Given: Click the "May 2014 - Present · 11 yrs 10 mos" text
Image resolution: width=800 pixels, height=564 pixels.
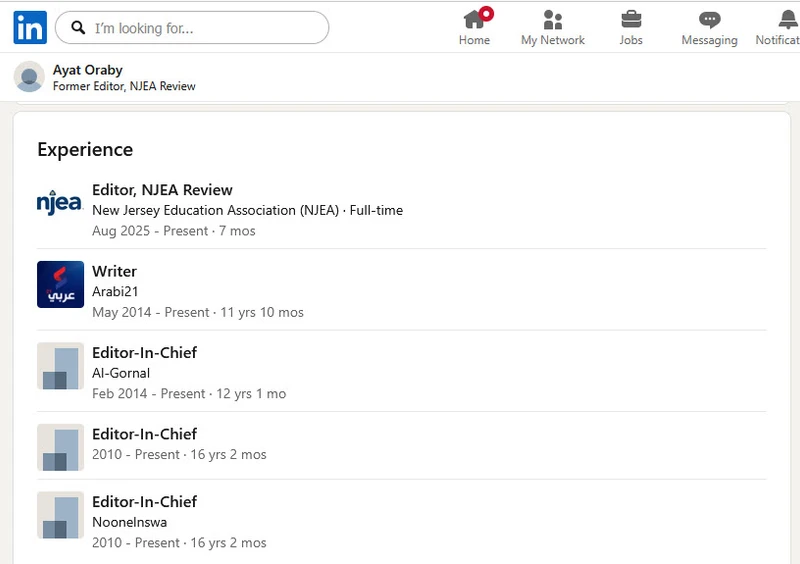Looking at the screenshot, I should (x=198, y=312).
